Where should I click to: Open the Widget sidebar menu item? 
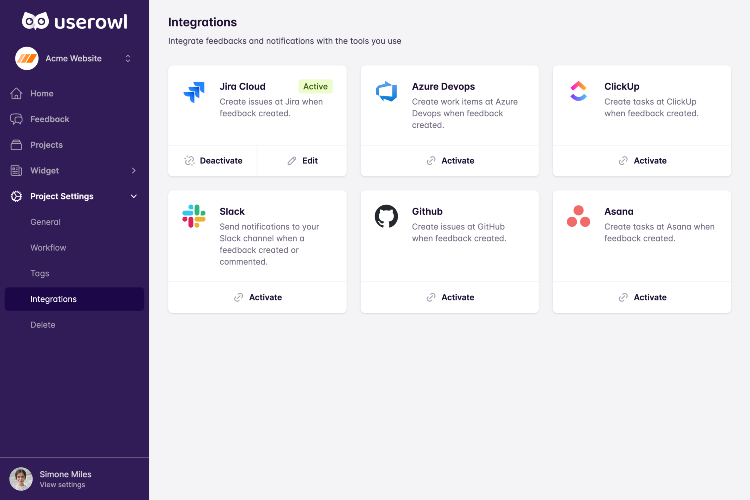click(x=74, y=170)
